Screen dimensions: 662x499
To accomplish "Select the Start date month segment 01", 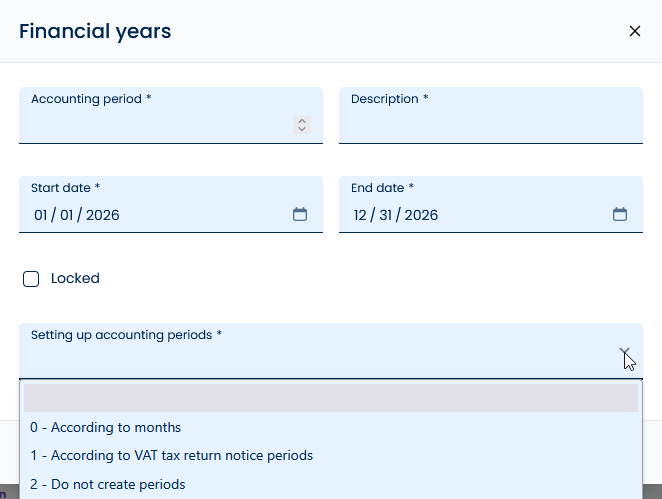I will tap(41, 215).
